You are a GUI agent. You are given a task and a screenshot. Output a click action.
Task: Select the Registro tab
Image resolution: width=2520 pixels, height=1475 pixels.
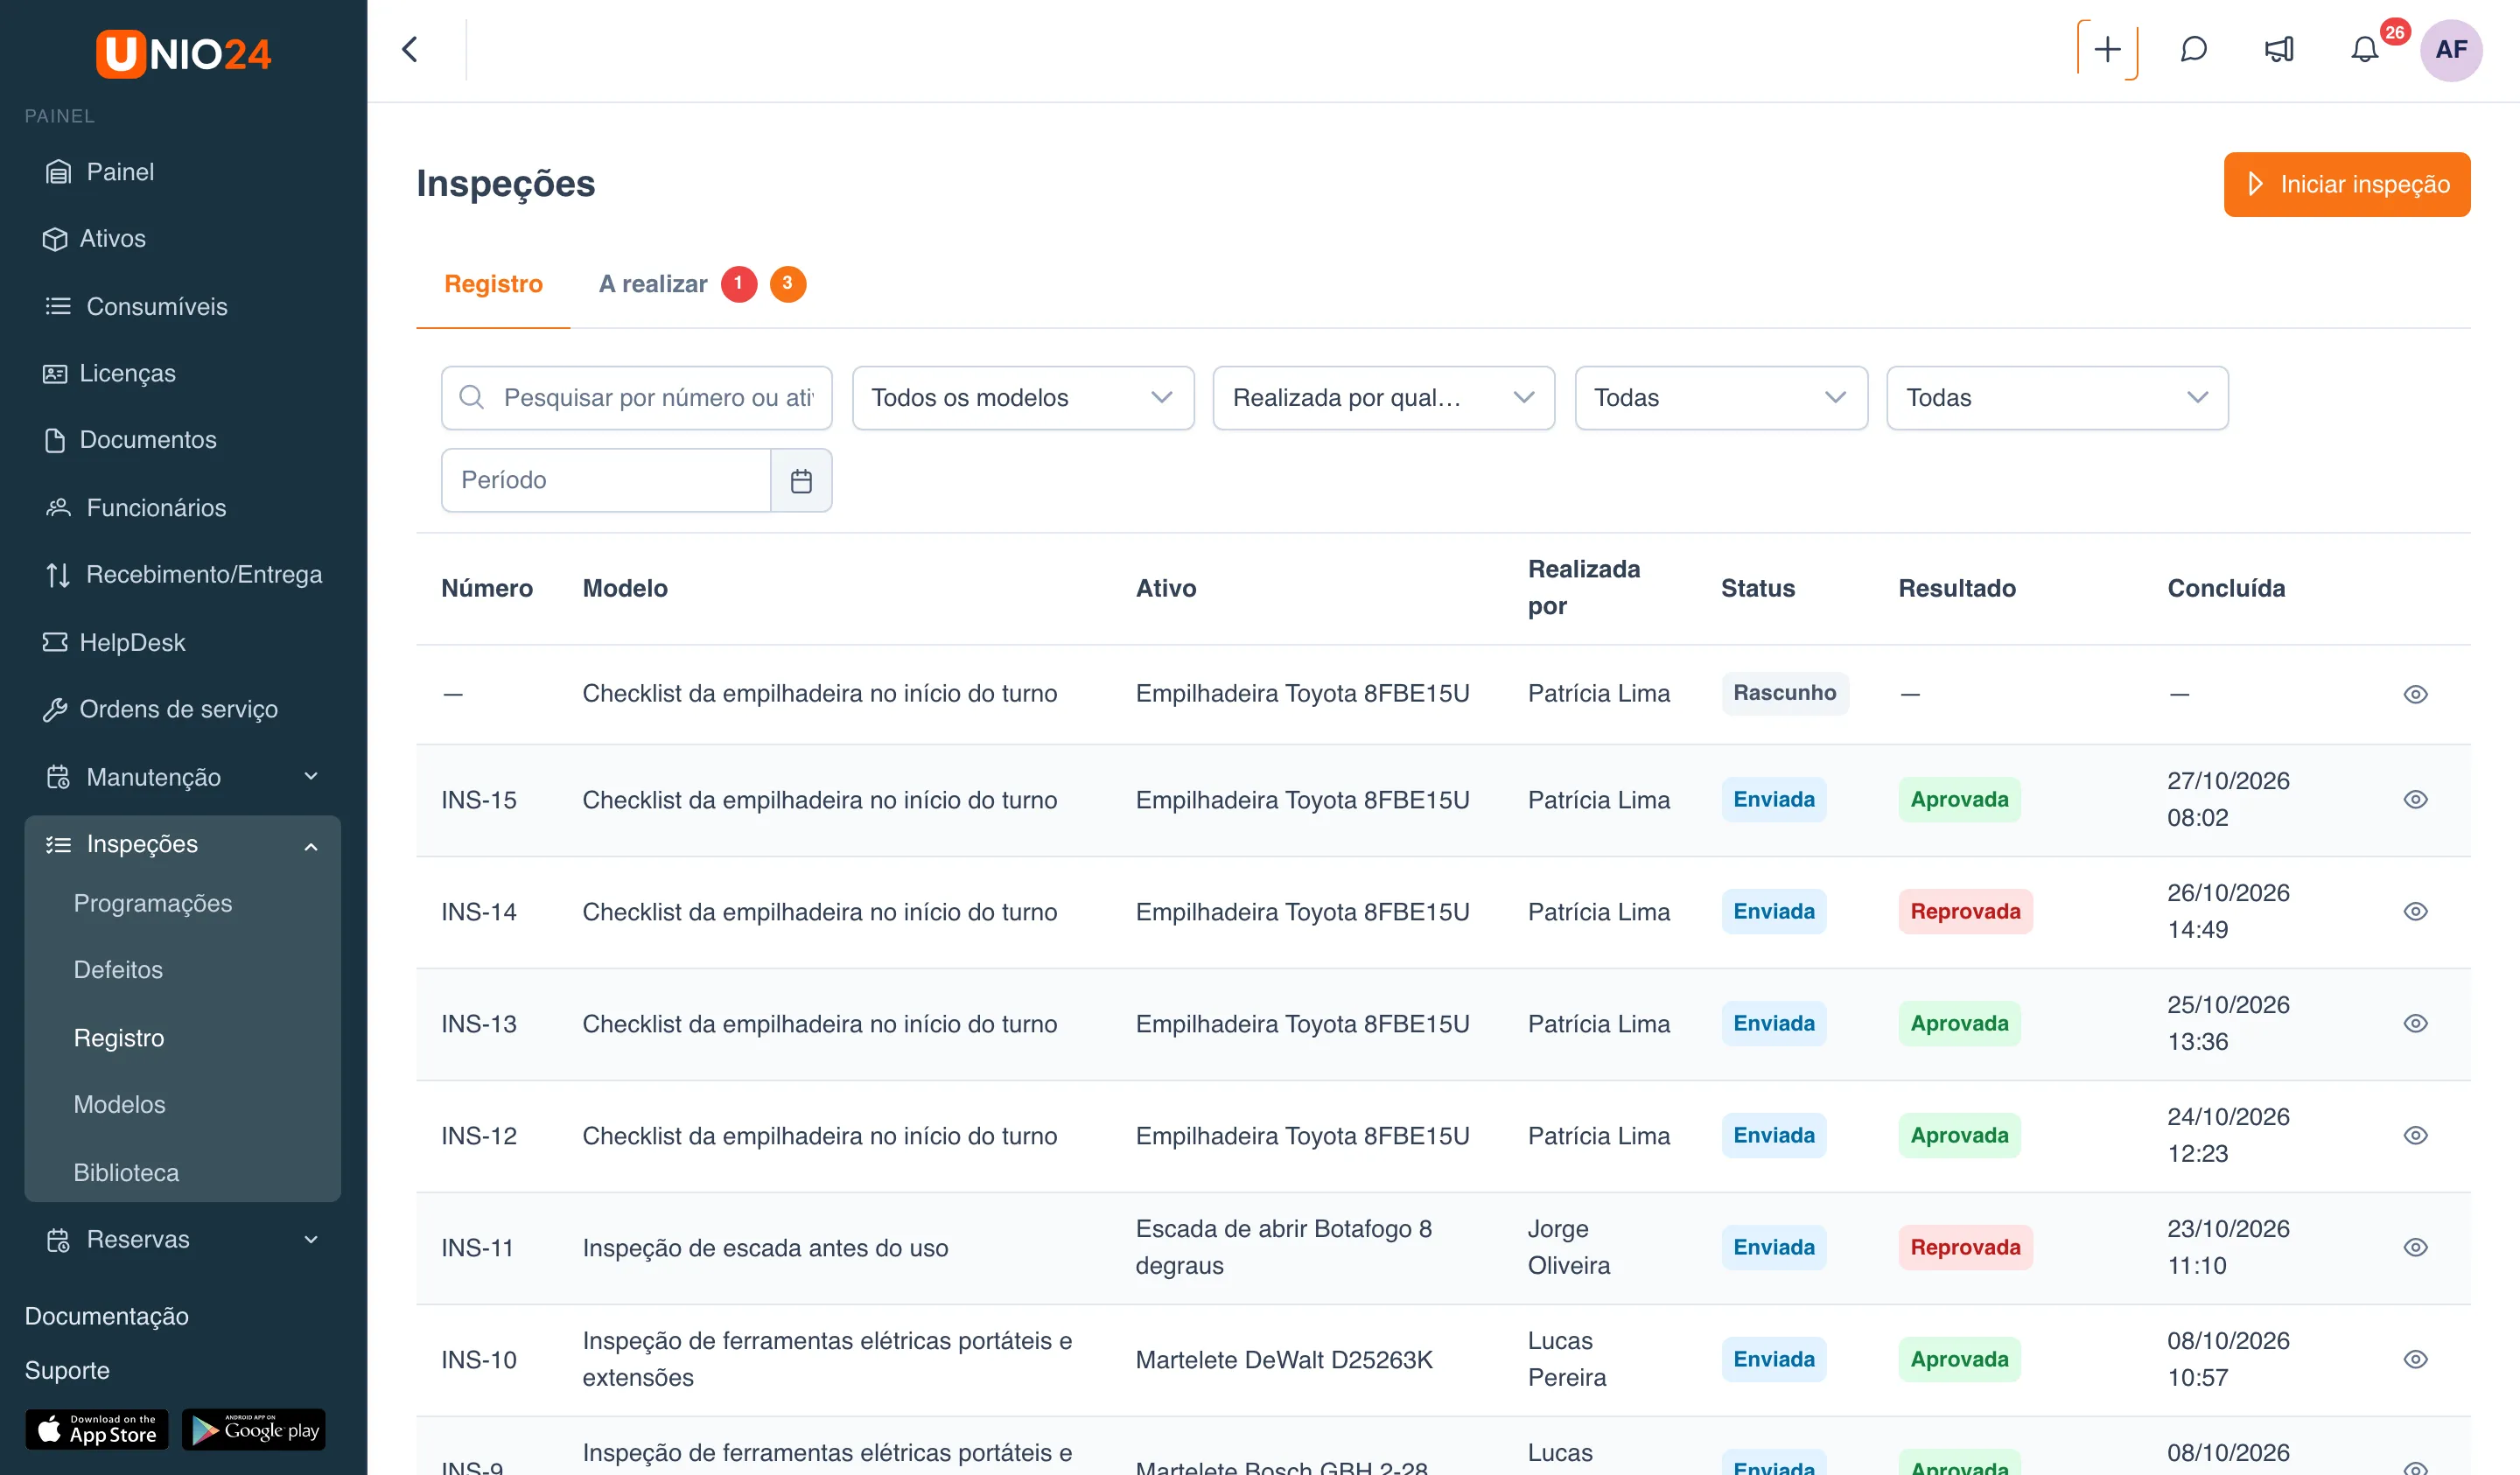coord(493,284)
